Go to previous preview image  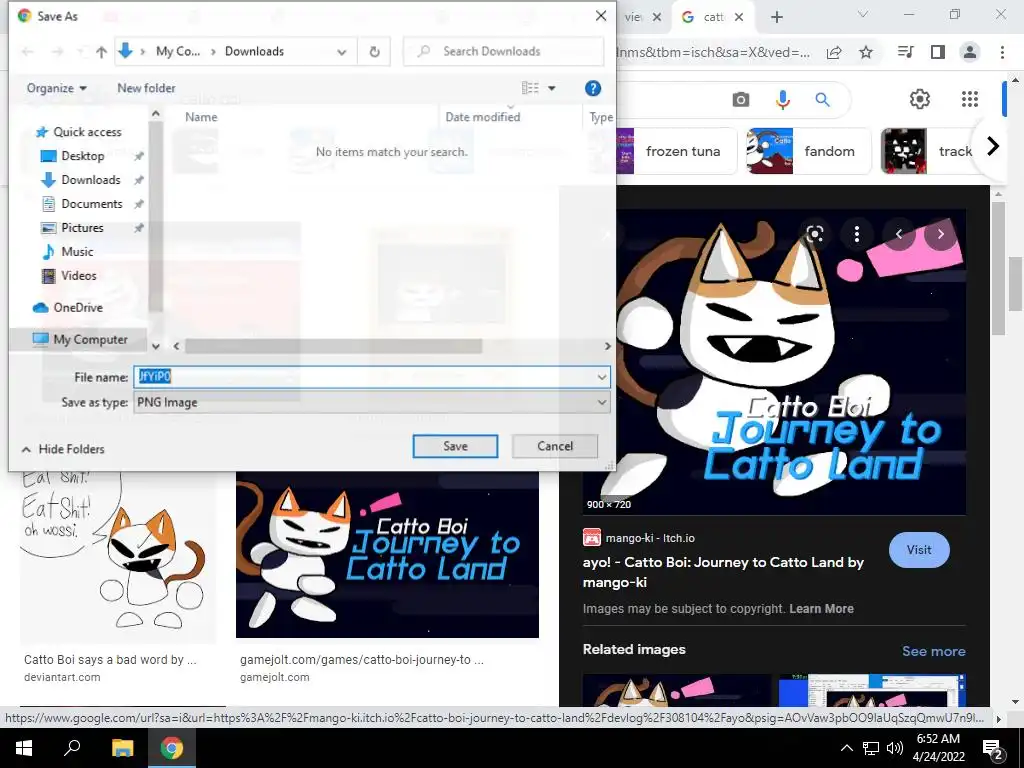point(899,234)
